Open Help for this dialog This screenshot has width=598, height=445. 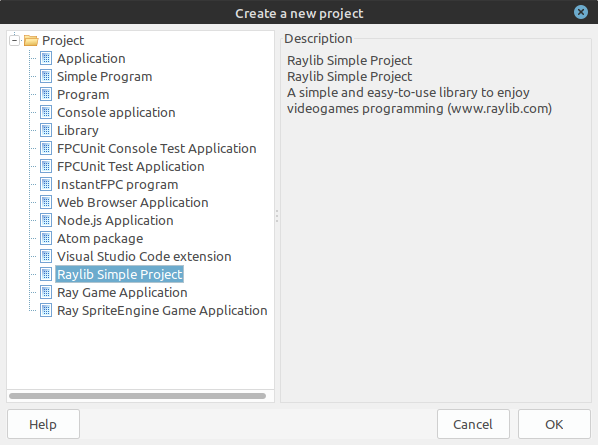pos(43,424)
